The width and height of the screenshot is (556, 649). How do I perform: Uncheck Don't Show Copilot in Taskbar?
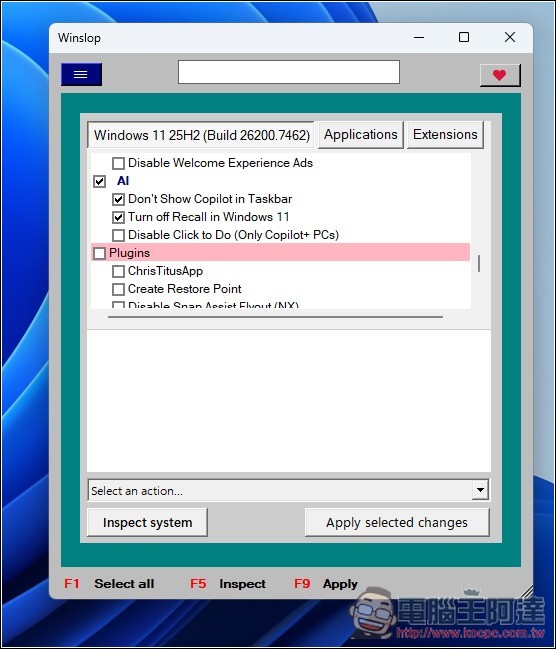pyautogui.click(x=118, y=199)
